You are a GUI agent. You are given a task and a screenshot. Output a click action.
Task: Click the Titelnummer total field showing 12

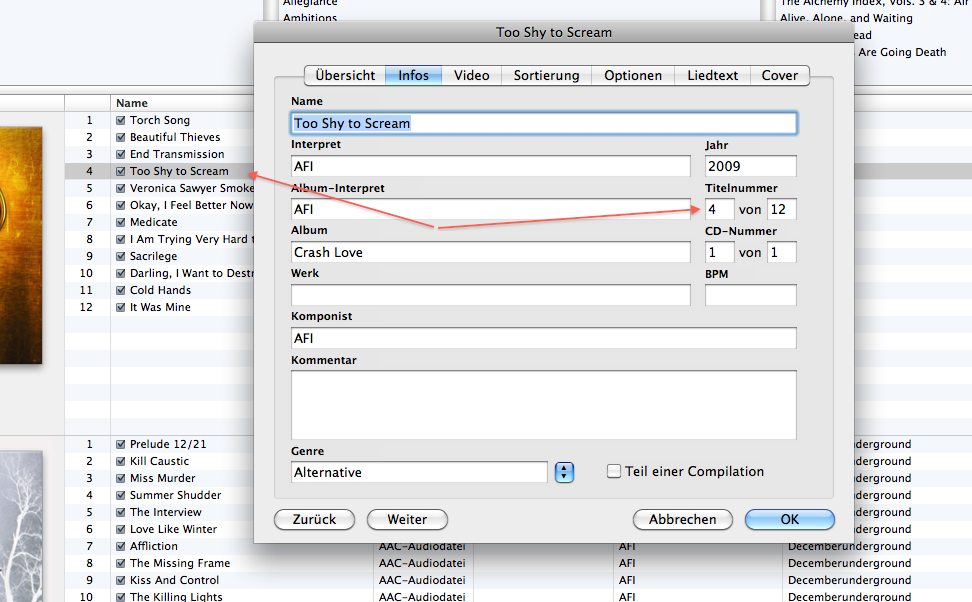782,209
